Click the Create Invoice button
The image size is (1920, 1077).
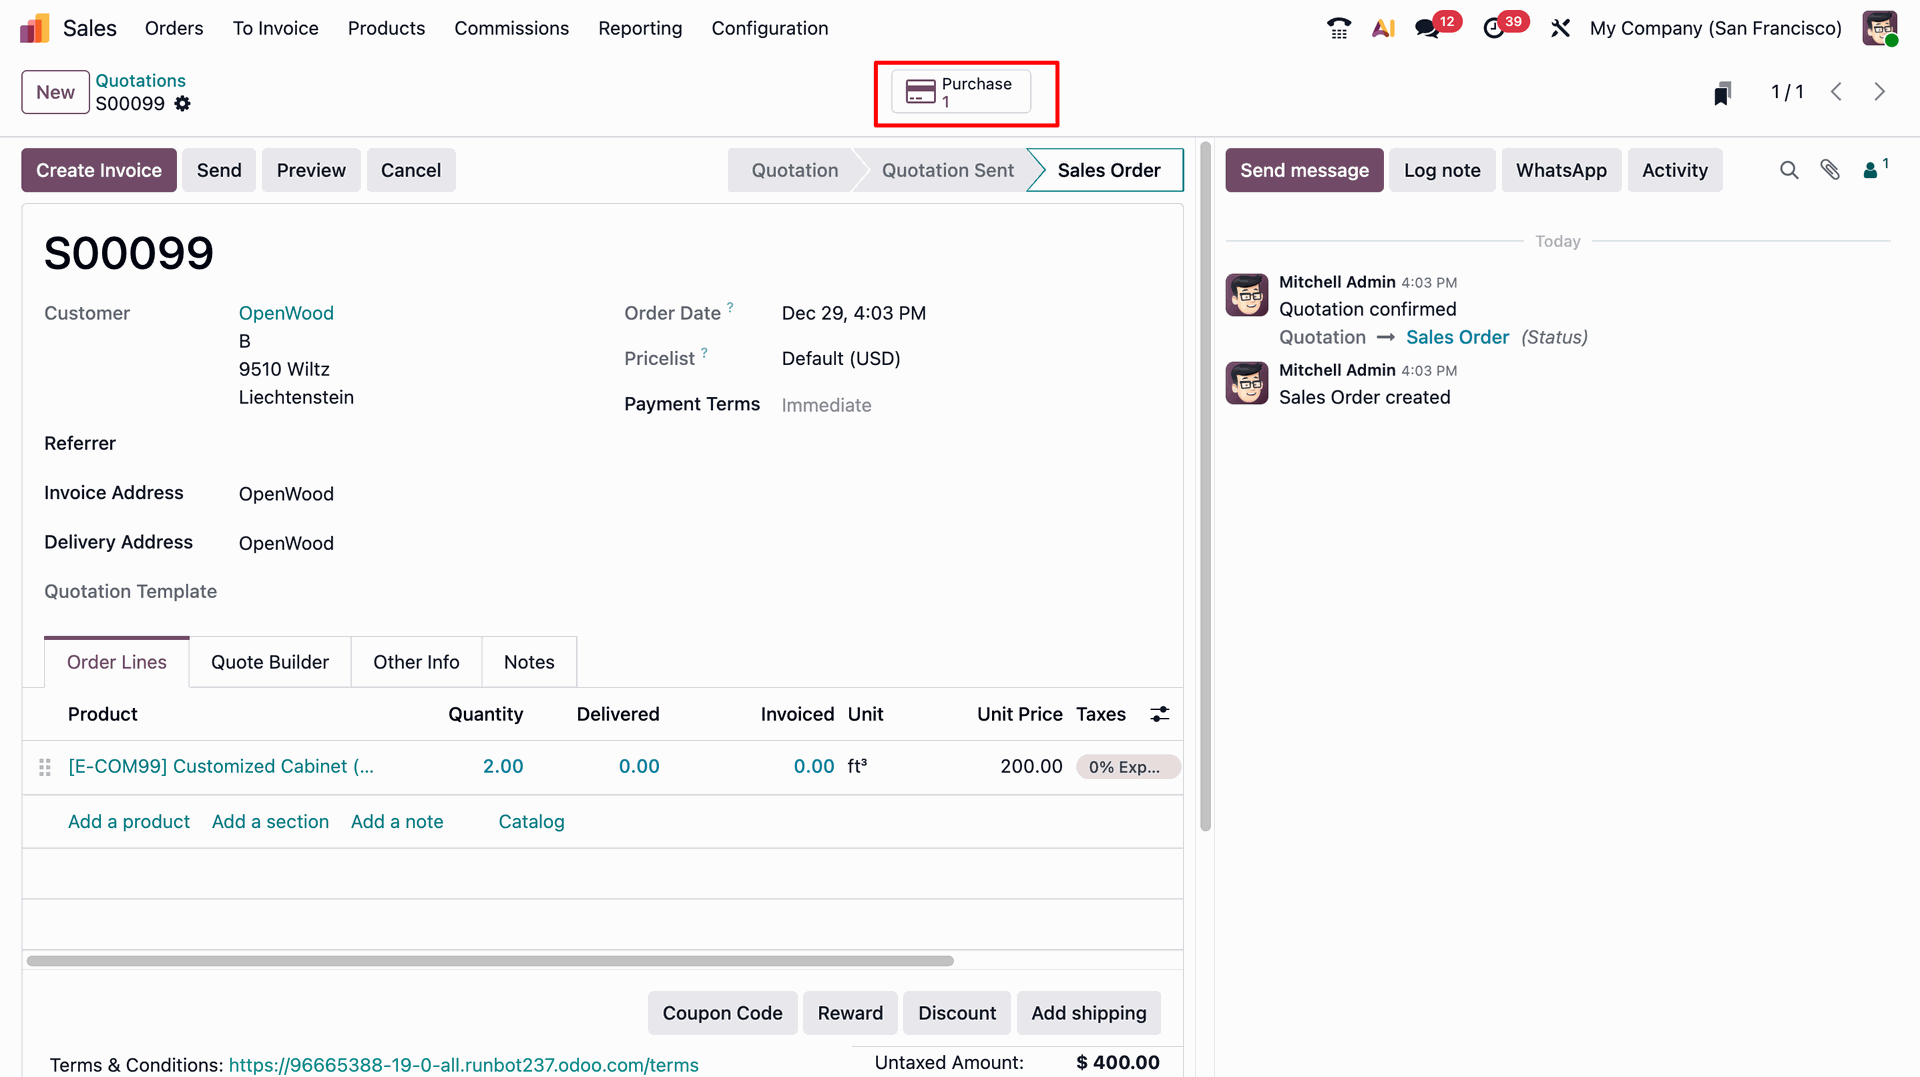(x=98, y=170)
